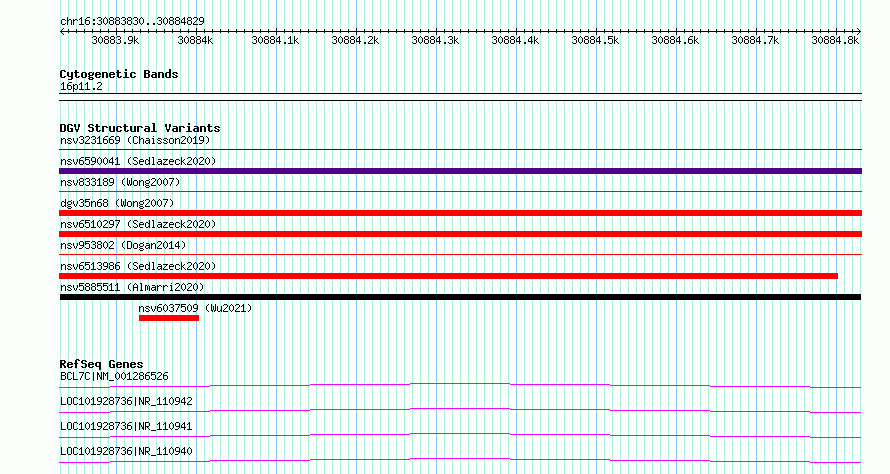Click the short red bar under nsv6037509
Screen dimensions: 890x474
[x=169, y=318]
